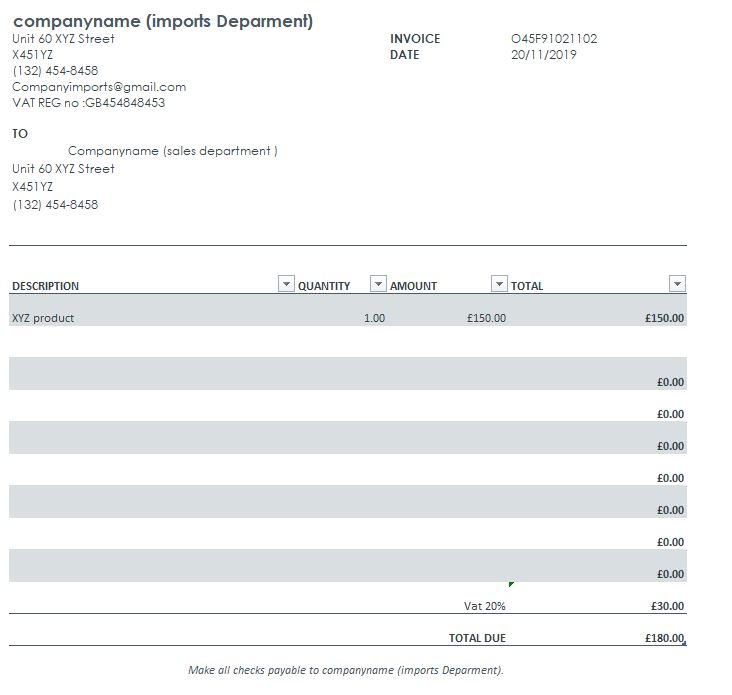Click the bold £150.00 total cell
Screen dimensions: 732x695
pos(664,318)
